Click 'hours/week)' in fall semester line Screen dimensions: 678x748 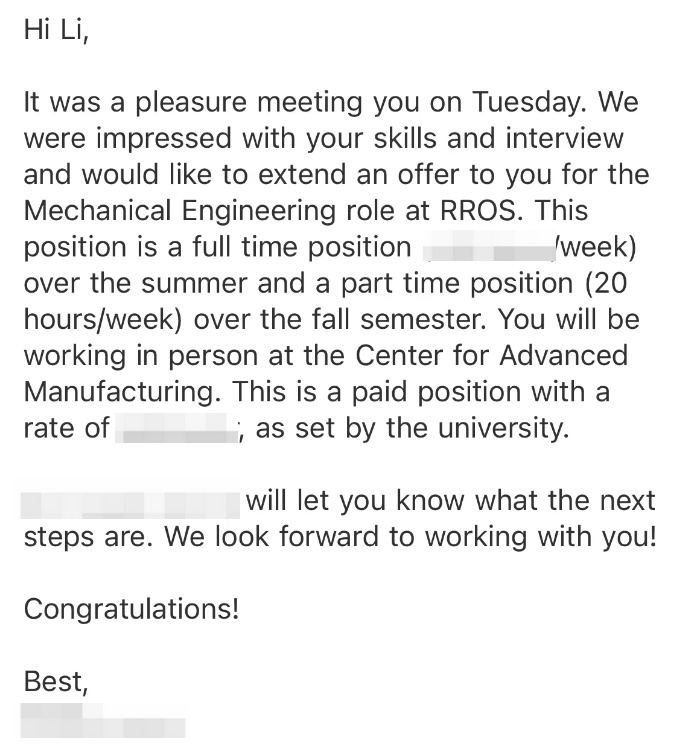coord(103,320)
